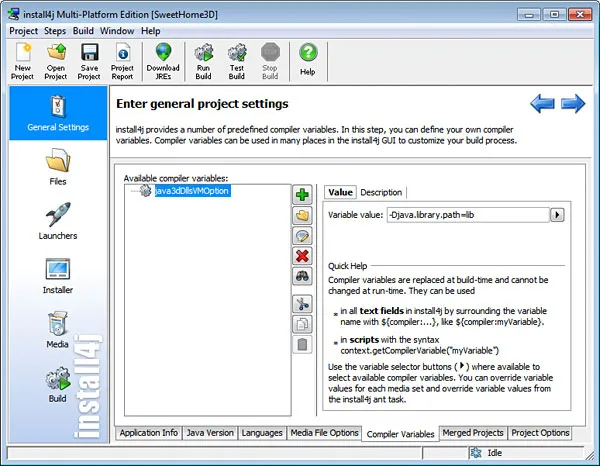Click the Save Project floppy icon
The width and height of the screenshot is (600, 466).
(89, 53)
